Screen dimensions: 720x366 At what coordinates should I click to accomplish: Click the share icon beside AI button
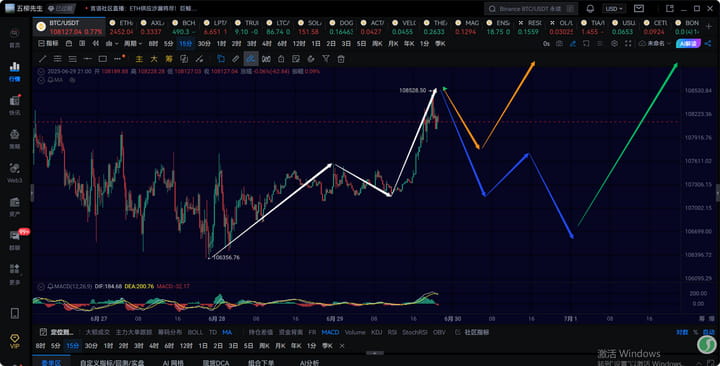pos(708,44)
